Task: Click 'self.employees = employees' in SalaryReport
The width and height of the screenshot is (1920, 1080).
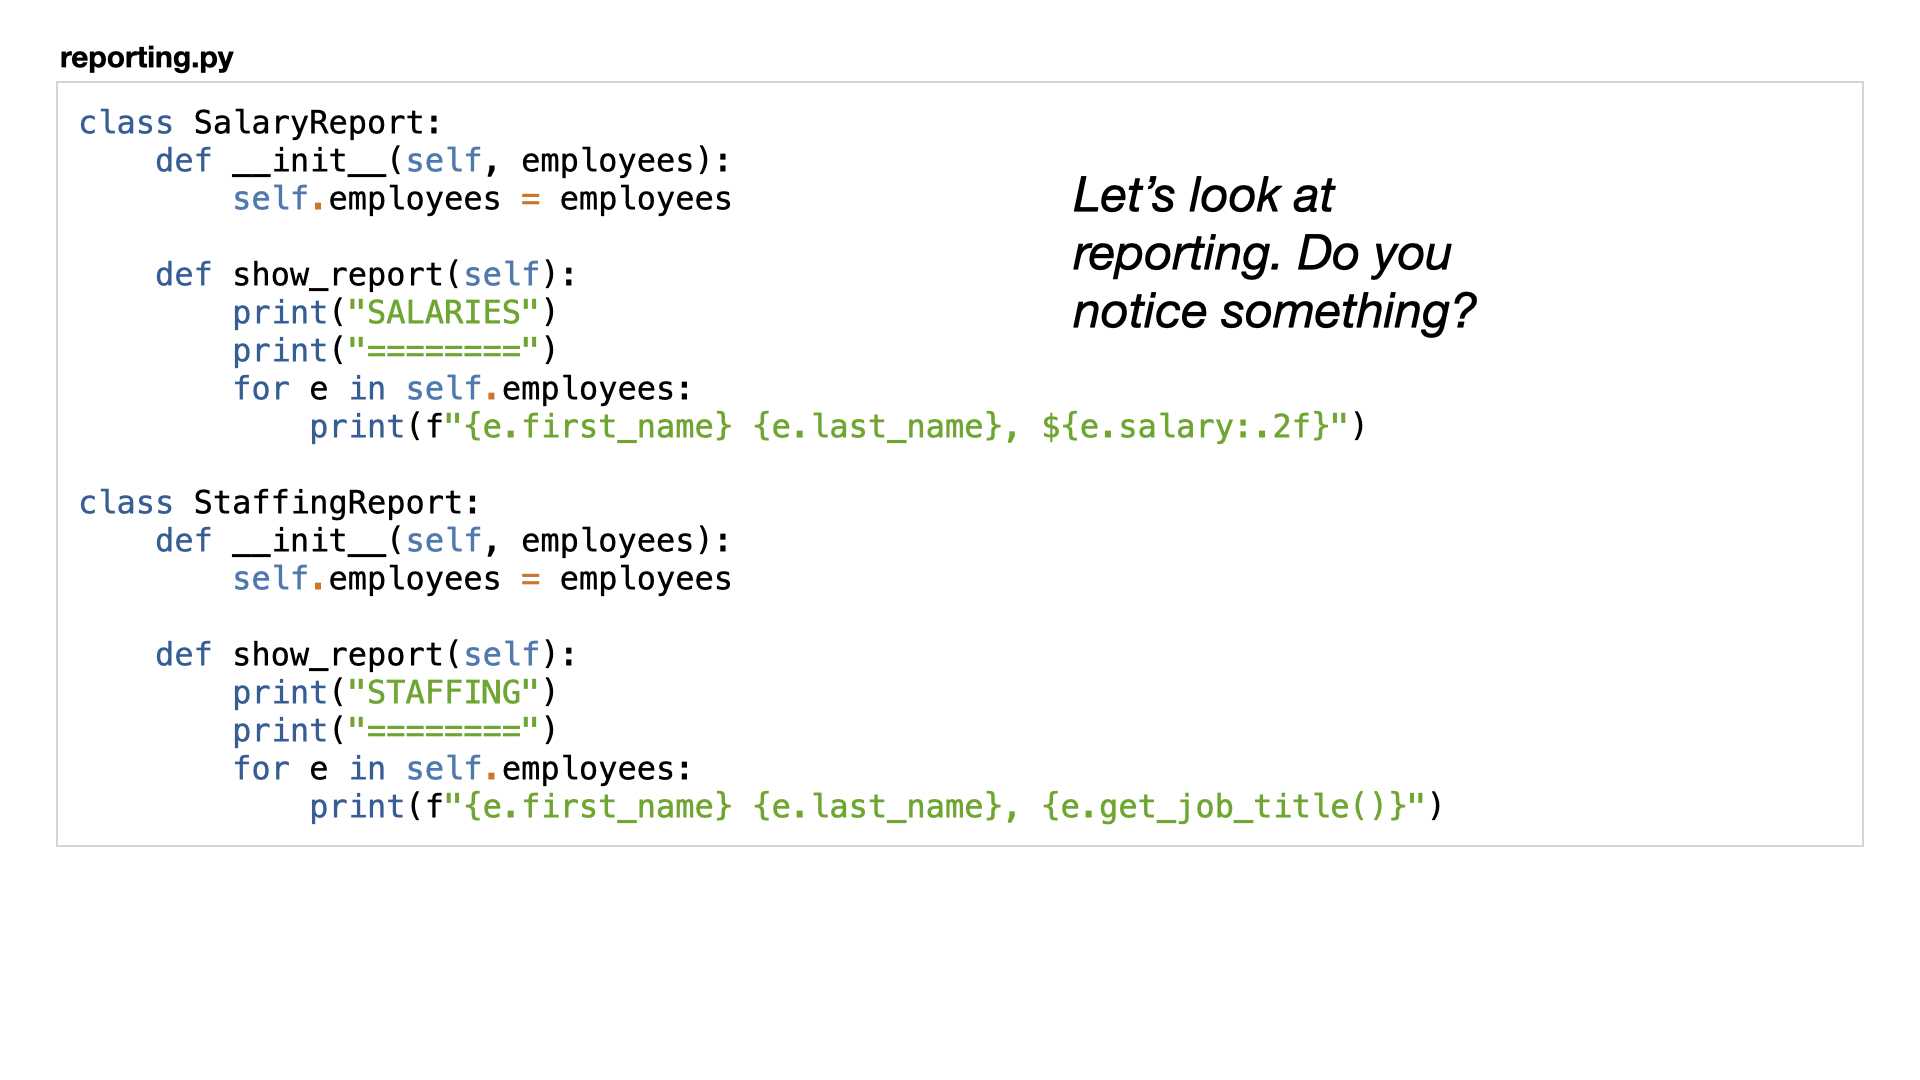Action: tap(482, 199)
